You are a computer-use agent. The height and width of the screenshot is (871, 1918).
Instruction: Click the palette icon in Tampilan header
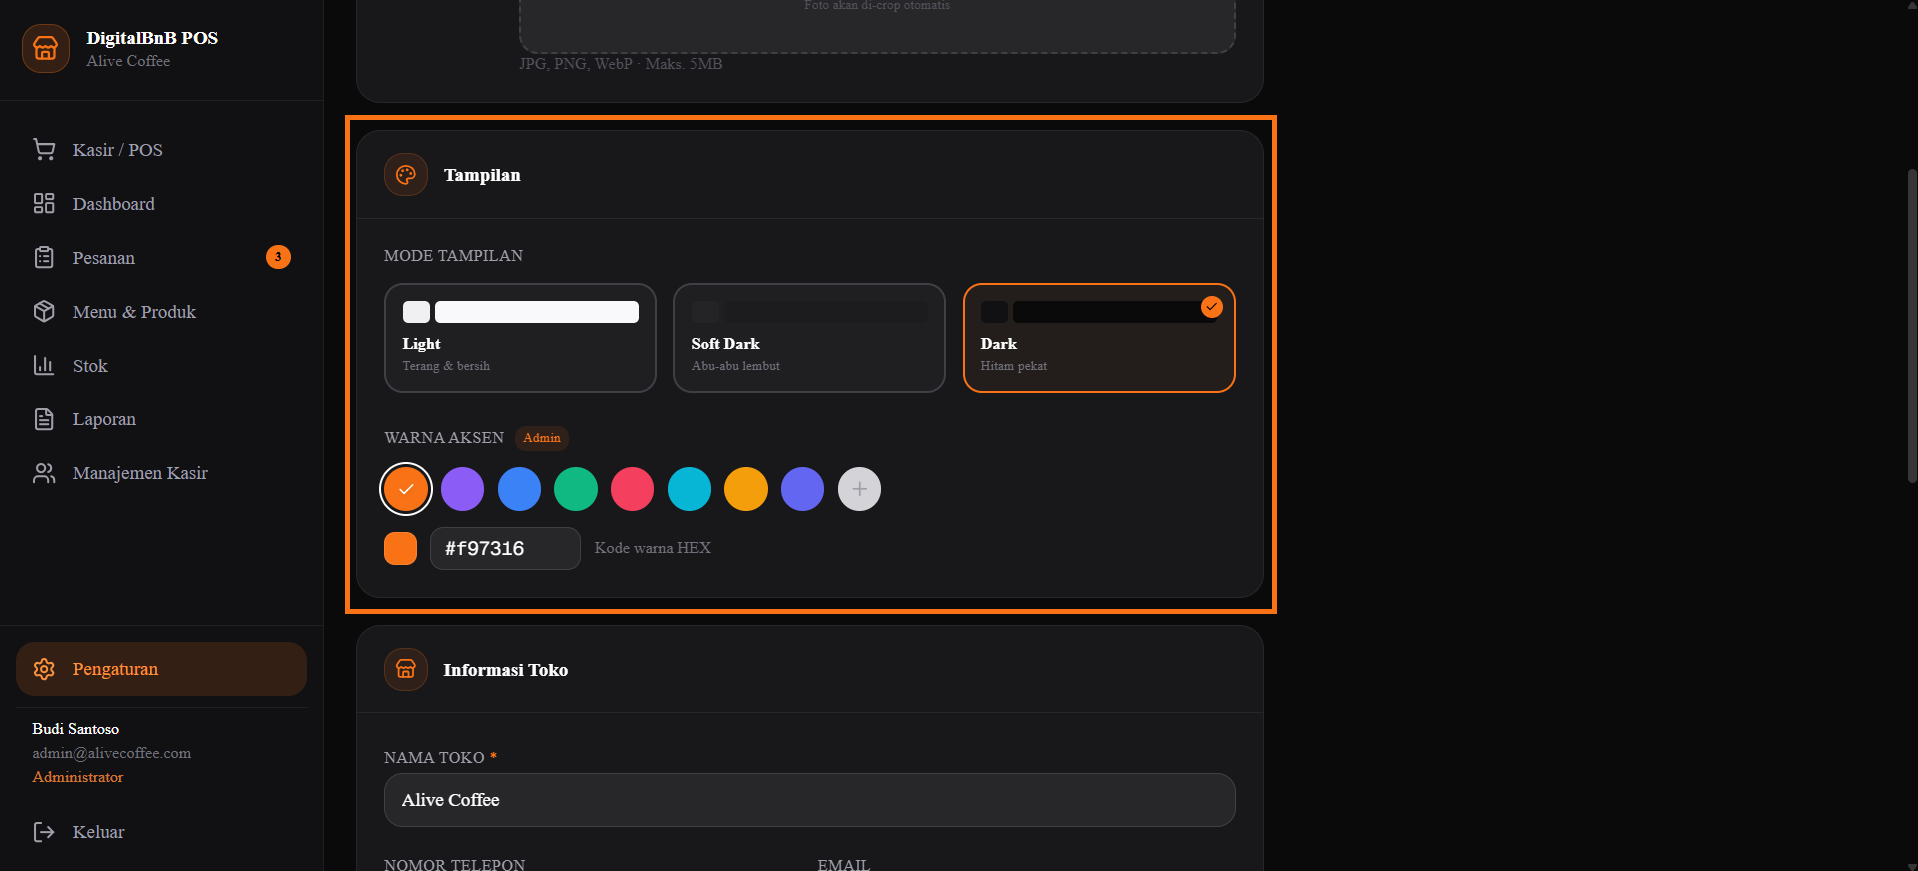pos(406,175)
